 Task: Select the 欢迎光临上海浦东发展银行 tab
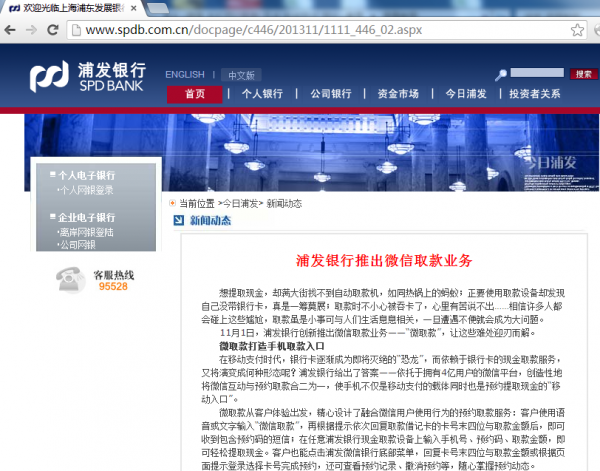click(69, 8)
